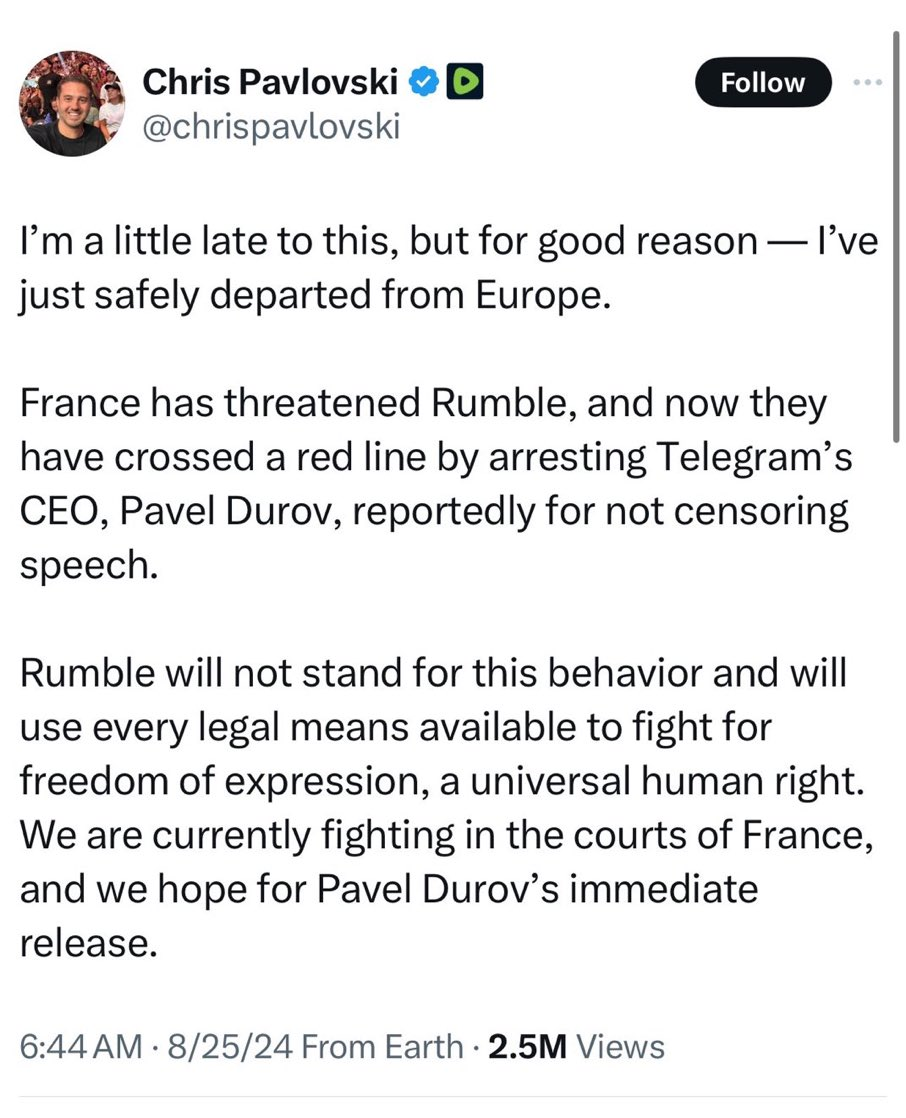Follow Chris Pavlovski
The image size is (906, 1118).
click(x=763, y=83)
